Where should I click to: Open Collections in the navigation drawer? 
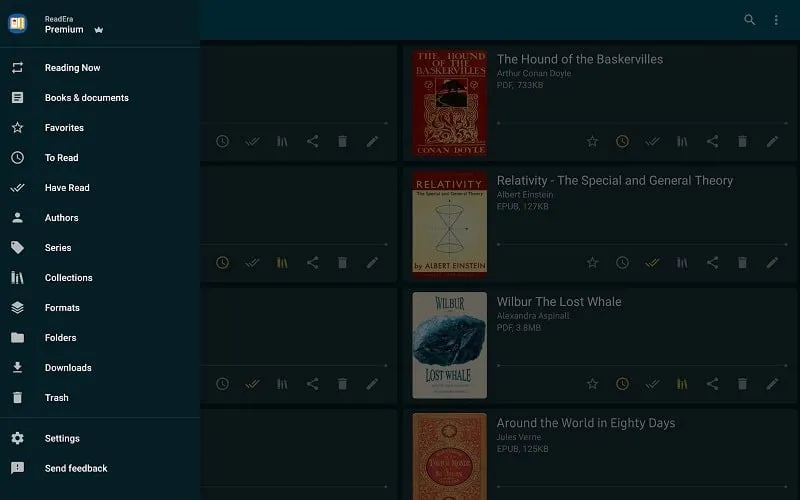68,278
